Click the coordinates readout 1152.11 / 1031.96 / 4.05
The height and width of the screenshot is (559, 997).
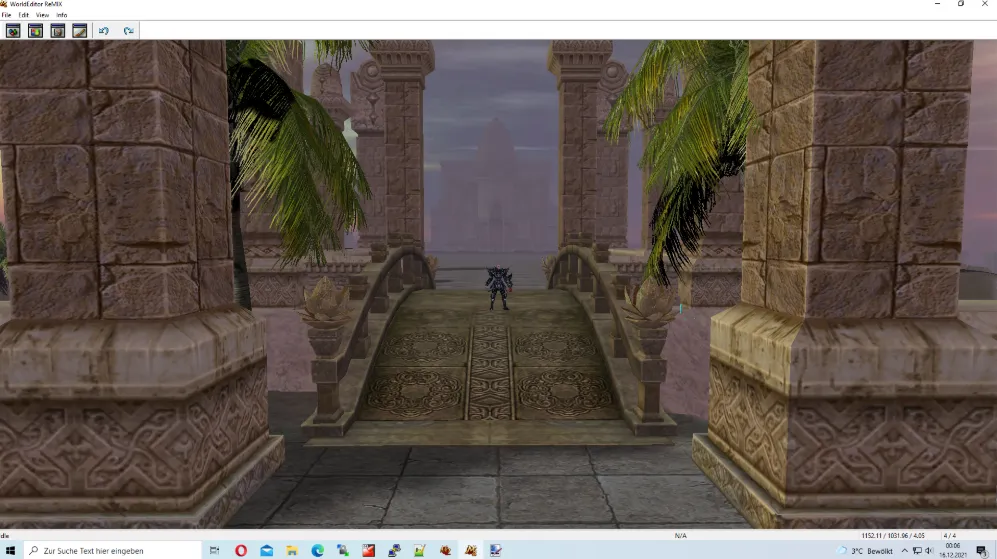893,535
